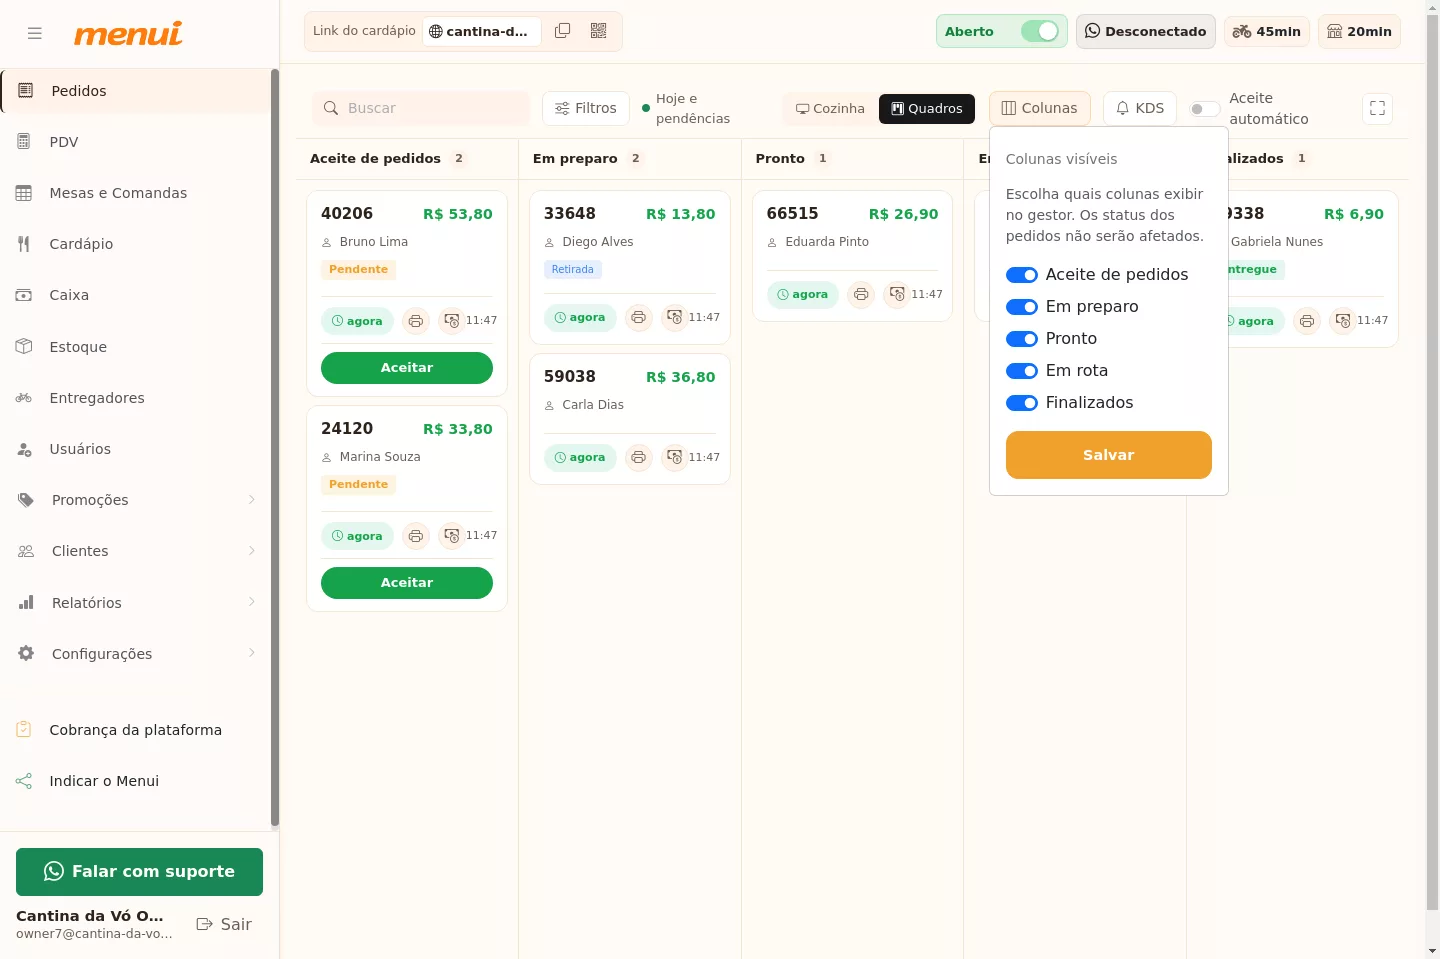Screen dimensions: 1440x959
Task: Save visible columns with Salvar
Action: pyautogui.click(x=1109, y=455)
